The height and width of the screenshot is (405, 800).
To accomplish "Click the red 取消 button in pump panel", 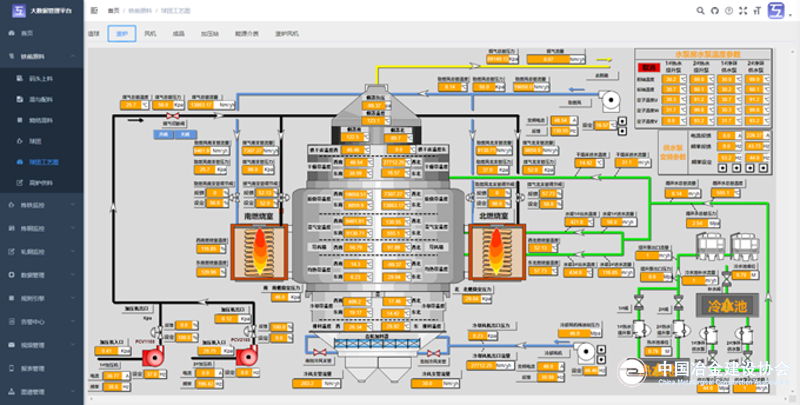I will 648,68.
